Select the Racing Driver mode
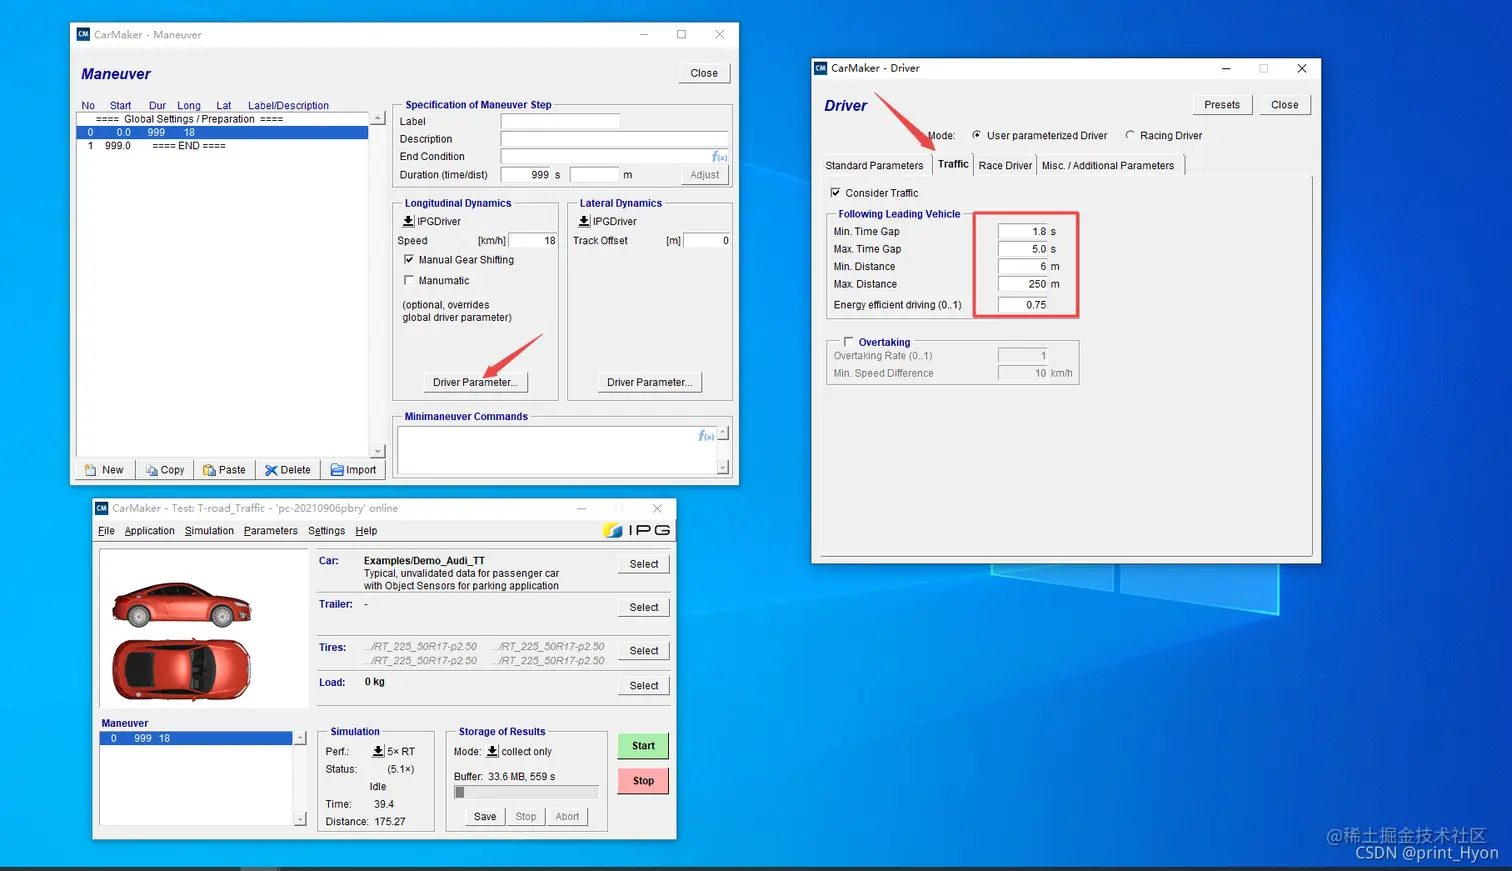This screenshot has width=1512, height=871. (x=1130, y=135)
